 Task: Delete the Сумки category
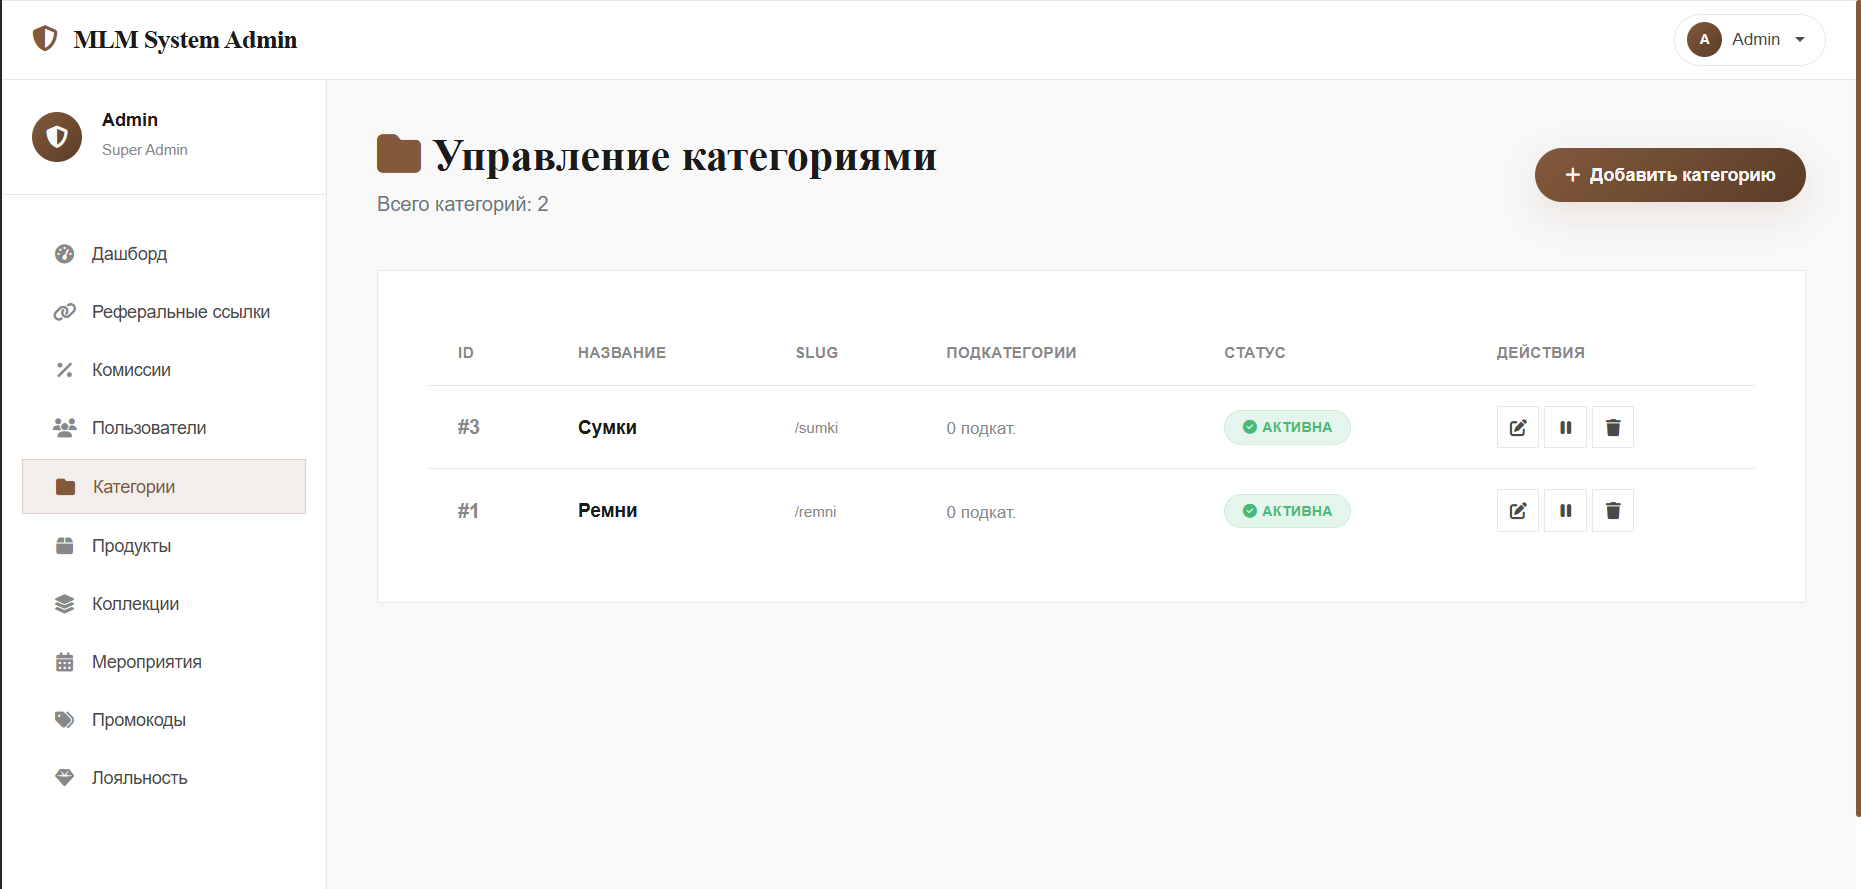click(x=1613, y=427)
